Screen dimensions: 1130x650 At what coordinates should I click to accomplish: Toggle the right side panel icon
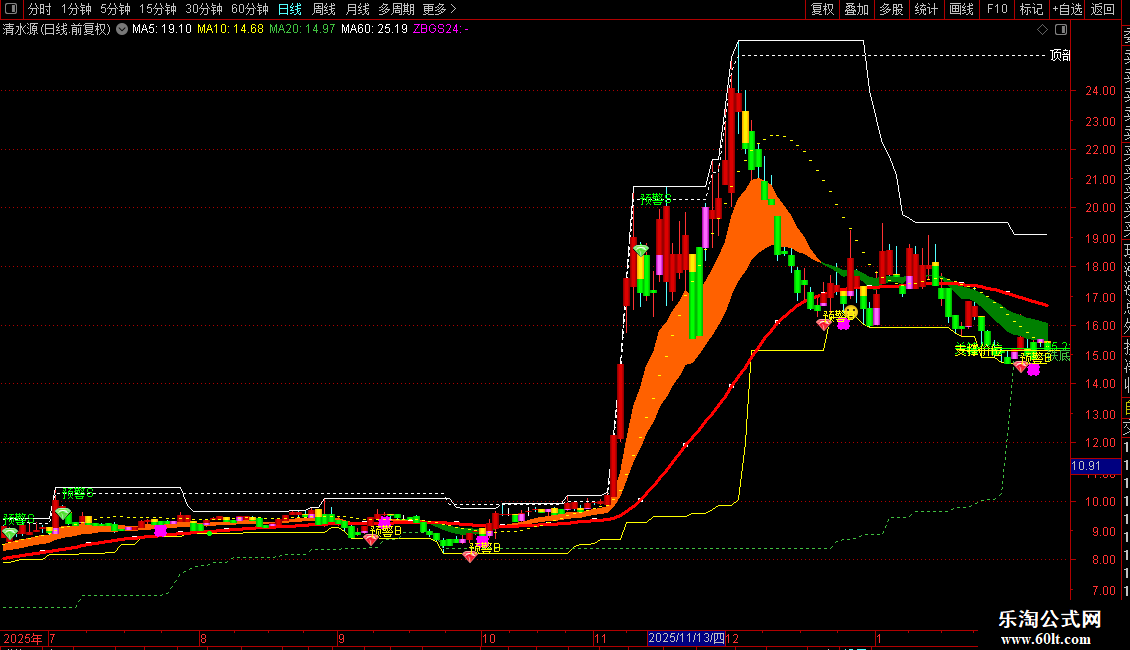click(1061, 30)
